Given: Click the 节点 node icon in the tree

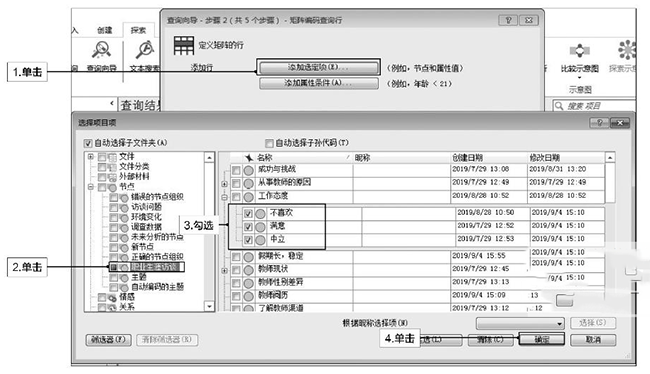Looking at the screenshot, I should coord(112,187).
